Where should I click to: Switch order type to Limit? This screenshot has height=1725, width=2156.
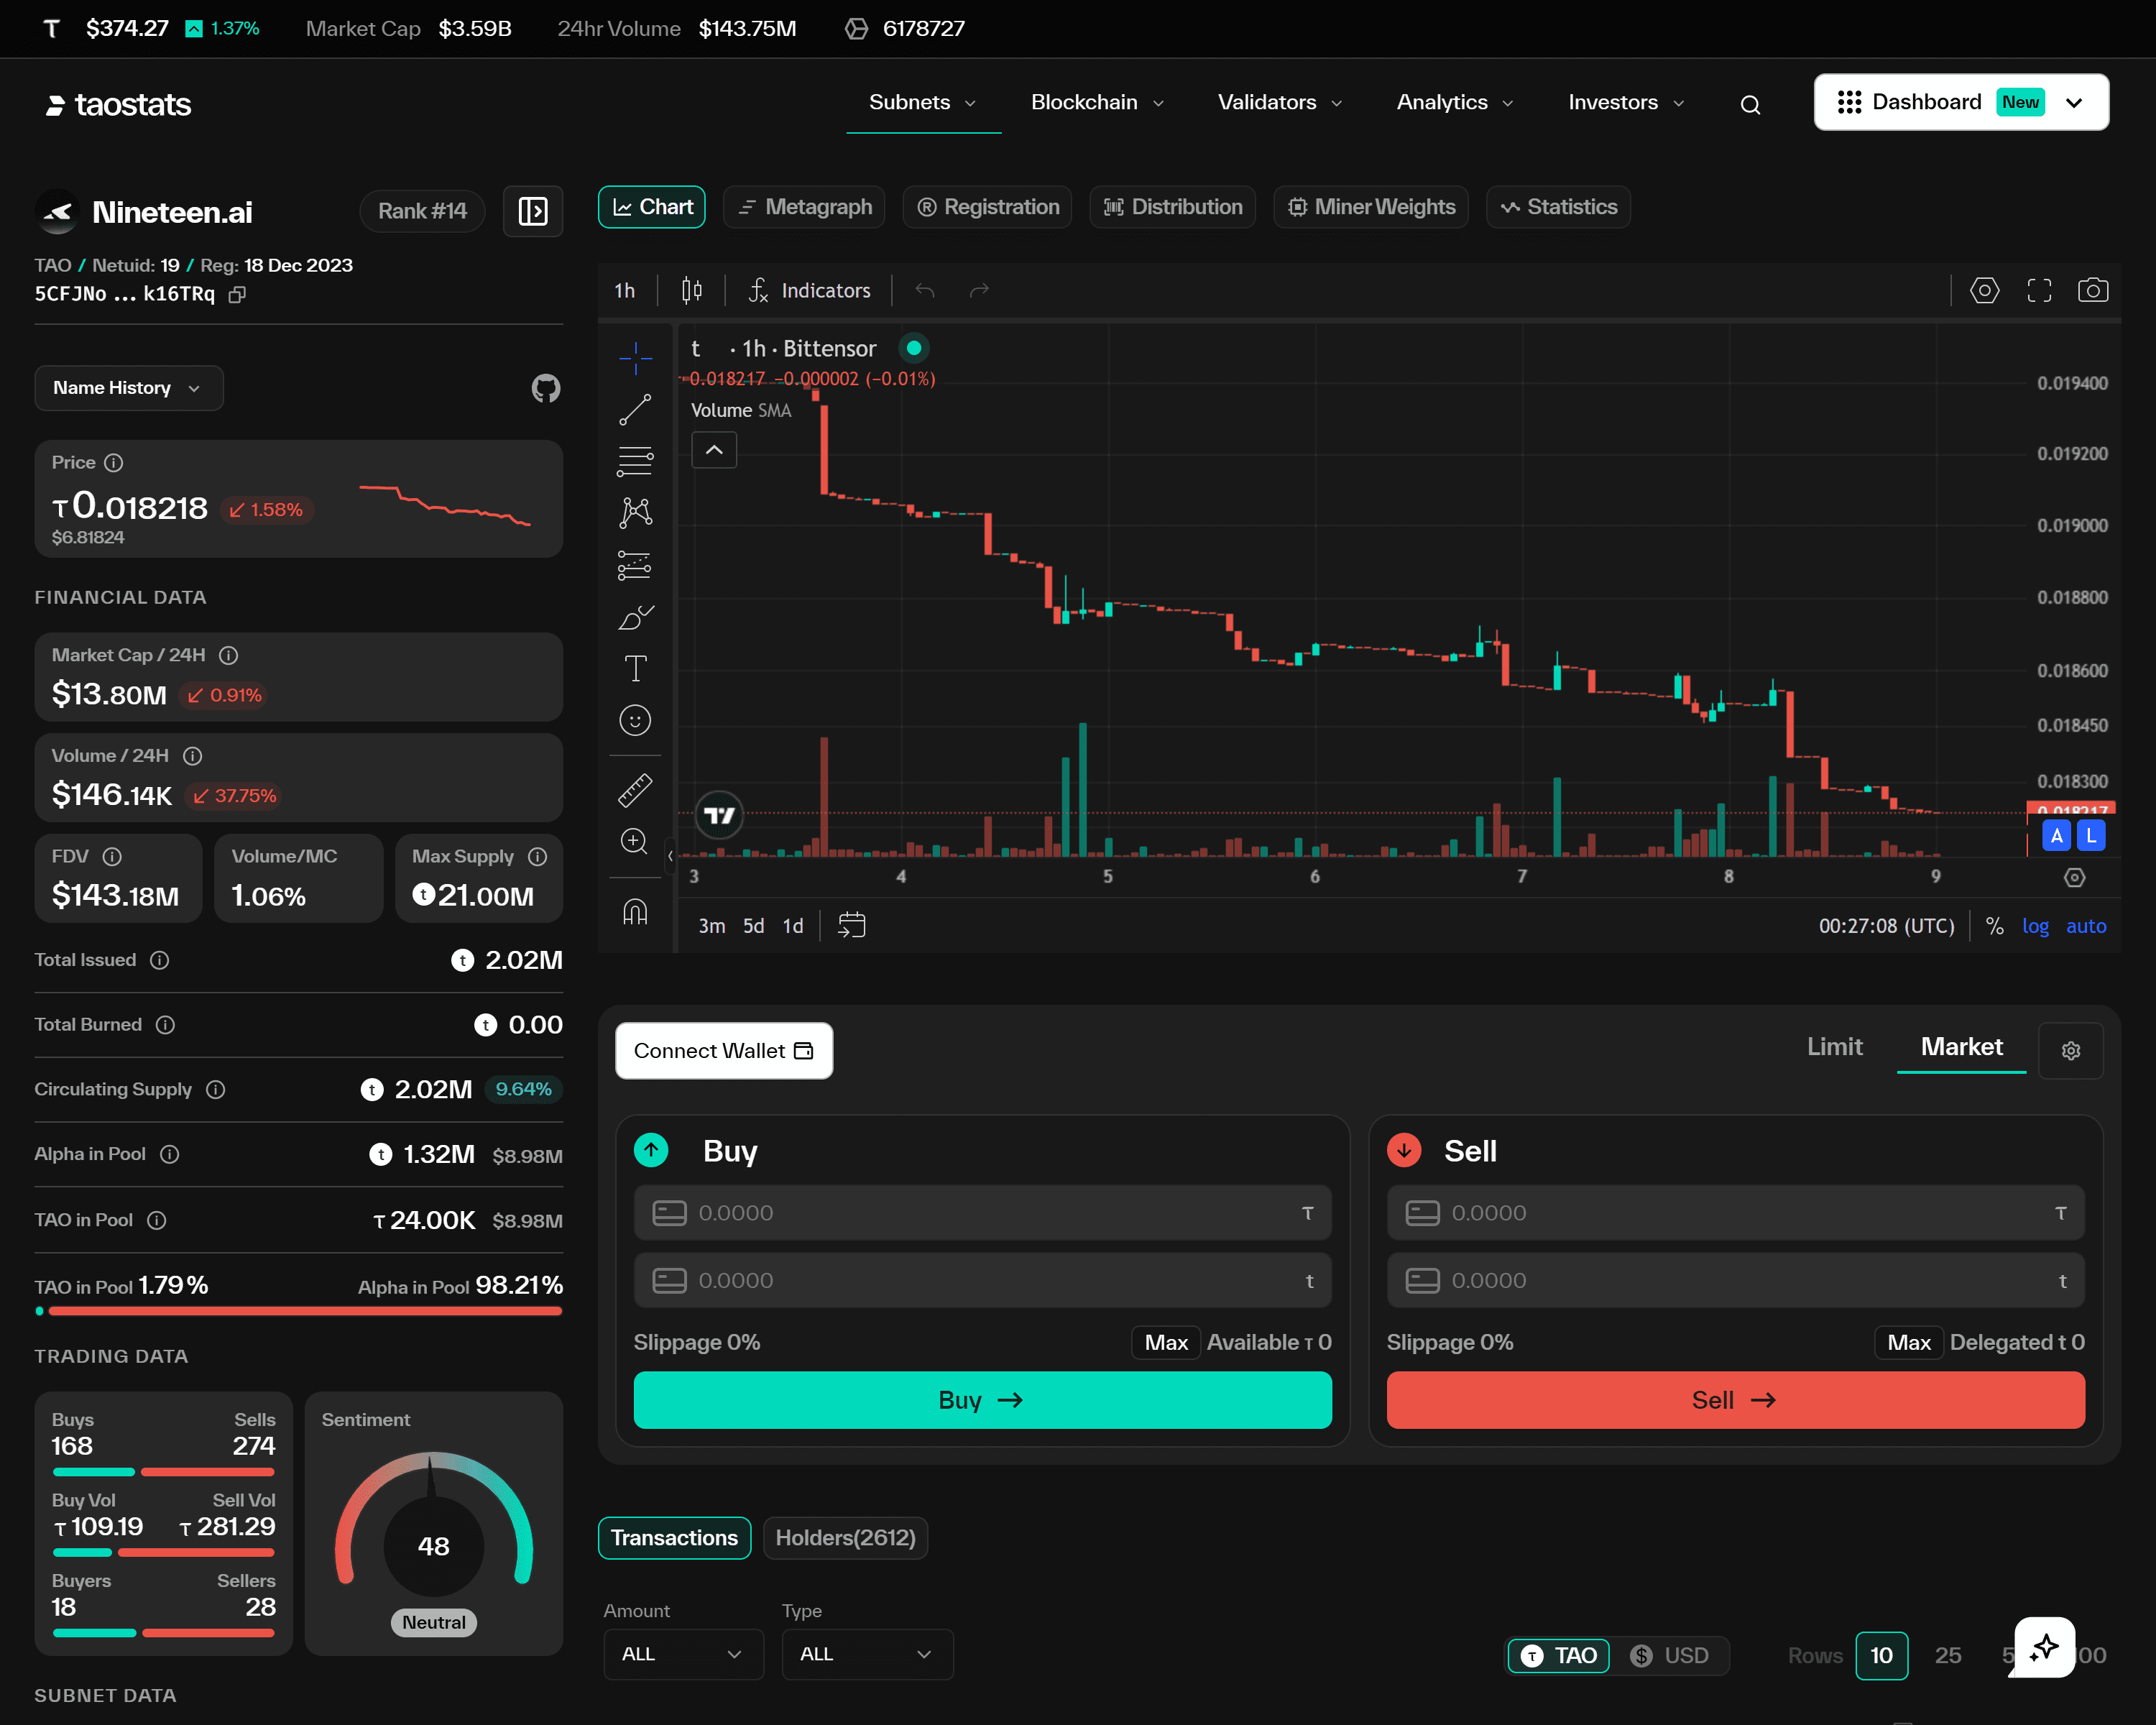1834,1047
